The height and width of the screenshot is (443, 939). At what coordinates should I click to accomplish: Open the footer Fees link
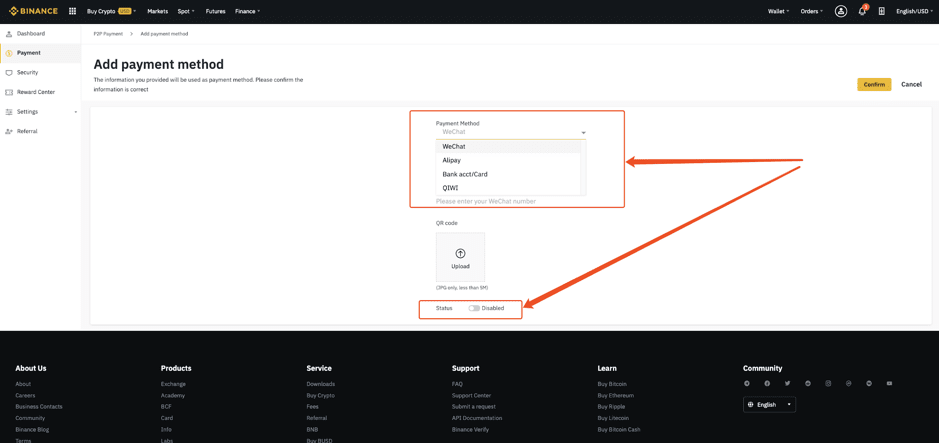[x=312, y=407]
